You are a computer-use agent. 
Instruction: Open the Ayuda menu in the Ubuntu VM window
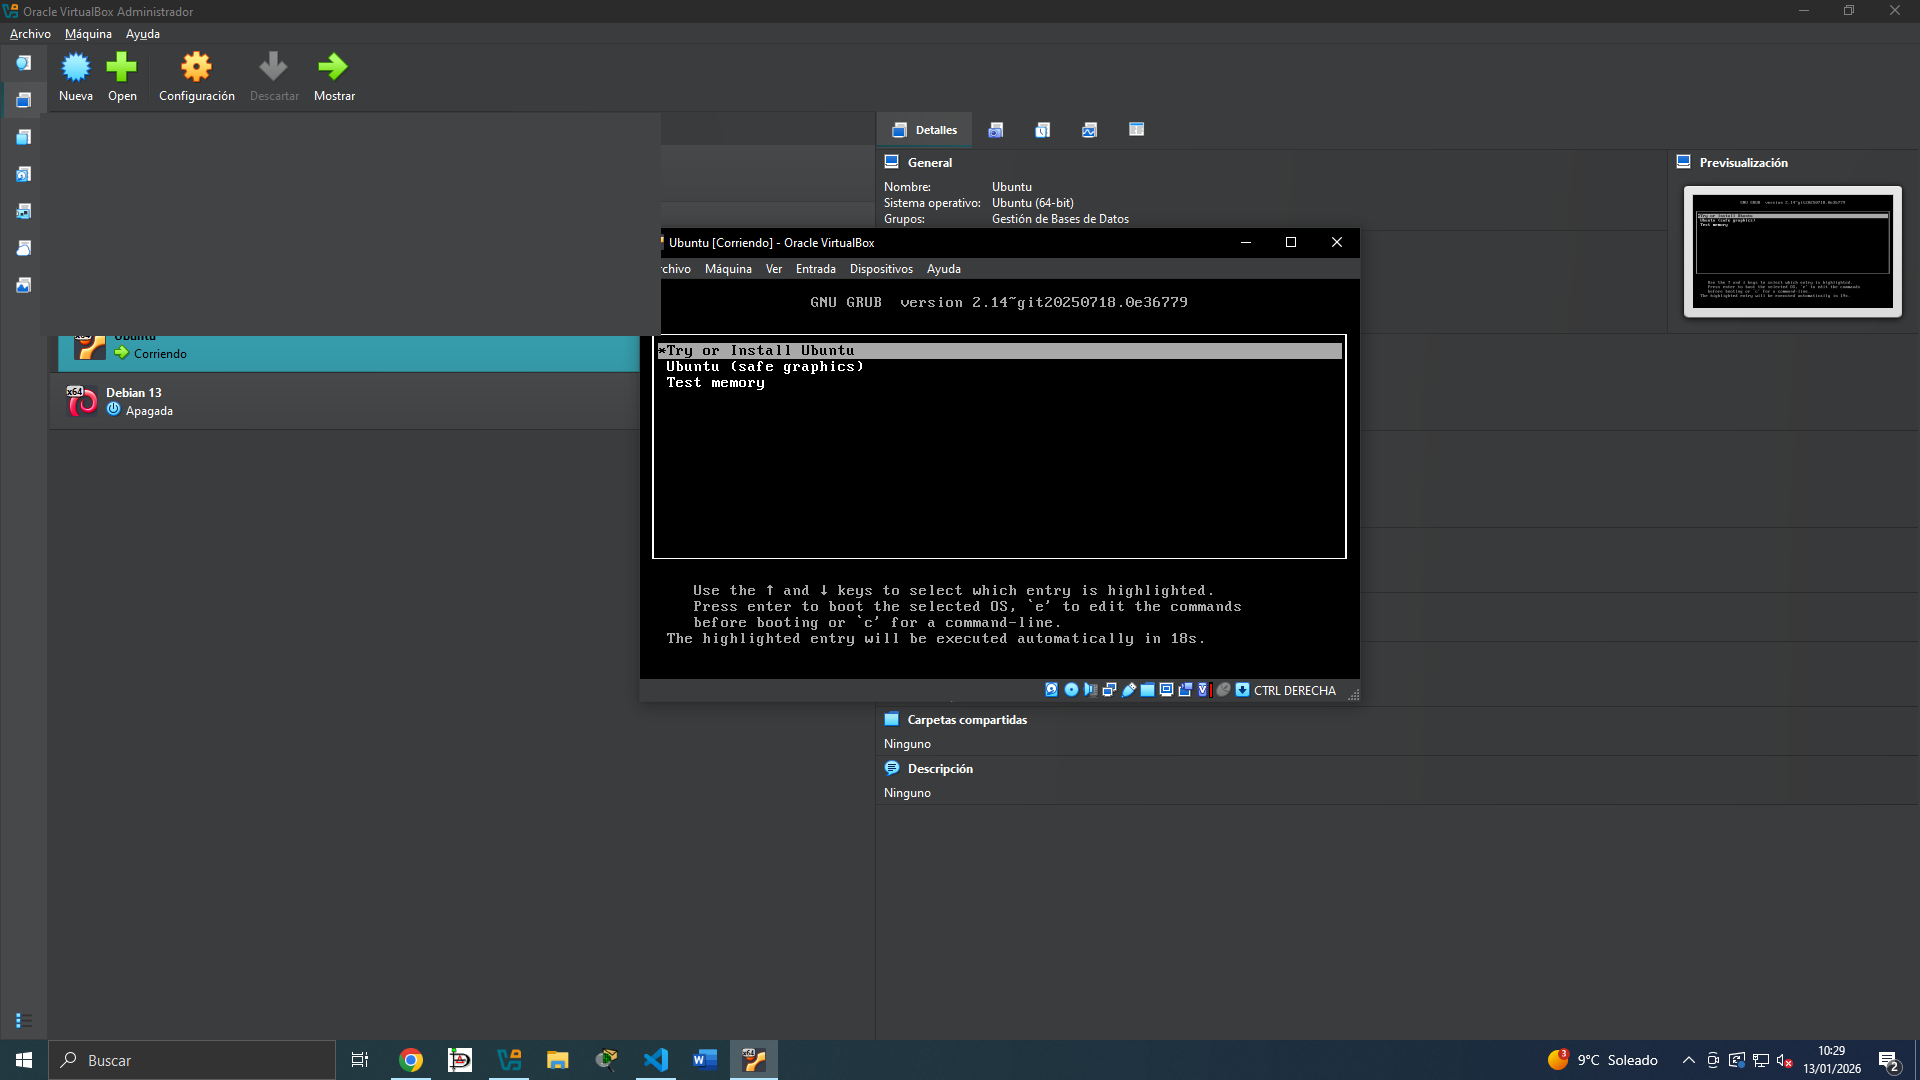pyautogui.click(x=944, y=269)
